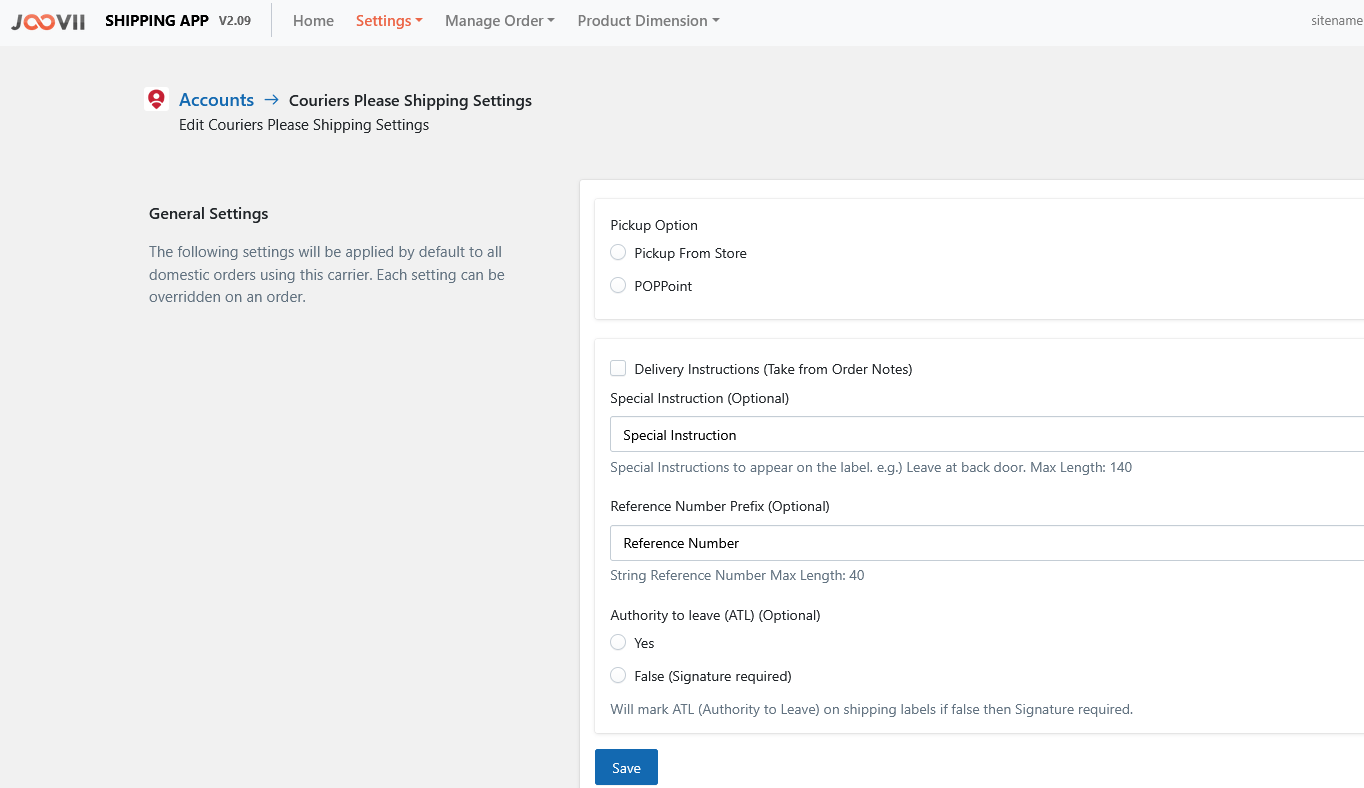Enable Delivery Instructions from Order Notes checkbox
The height and width of the screenshot is (788, 1364).
[x=618, y=369]
